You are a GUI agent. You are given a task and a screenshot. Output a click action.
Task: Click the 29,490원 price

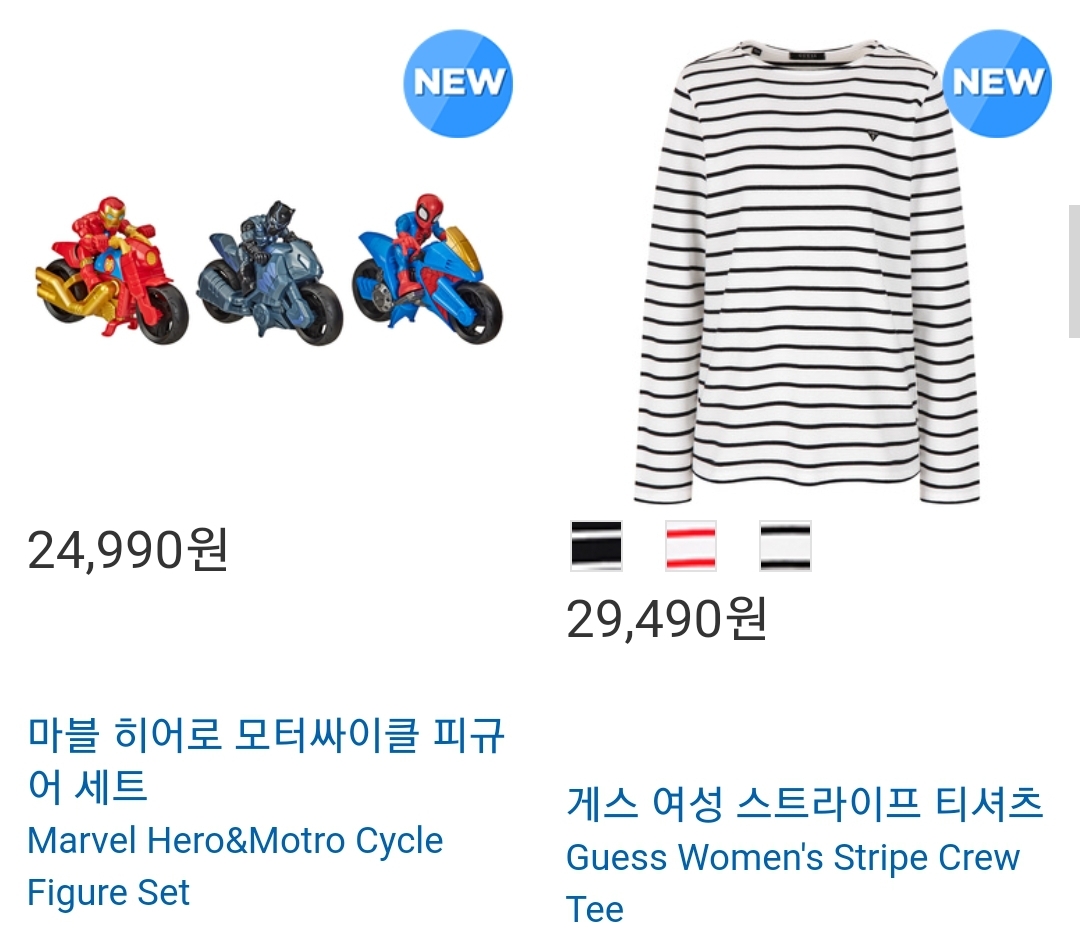(667, 619)
